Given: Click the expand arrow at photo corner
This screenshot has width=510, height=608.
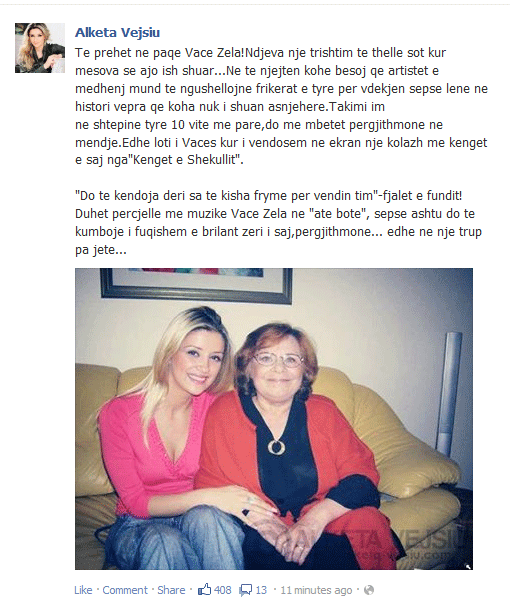Looking at the screenshot, I should click(x=468, y=566).
